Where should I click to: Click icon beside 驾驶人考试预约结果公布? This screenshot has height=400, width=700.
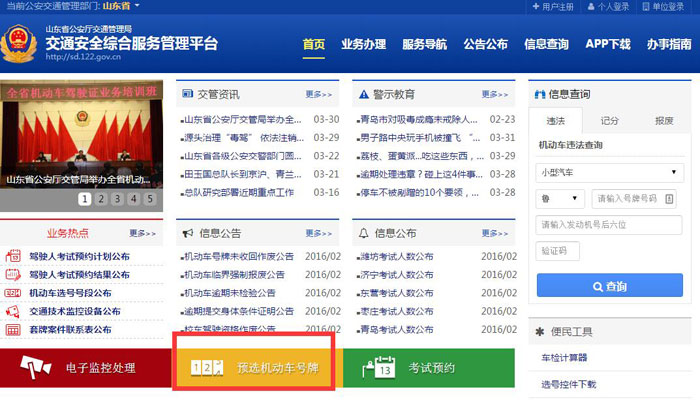(13, 274)
